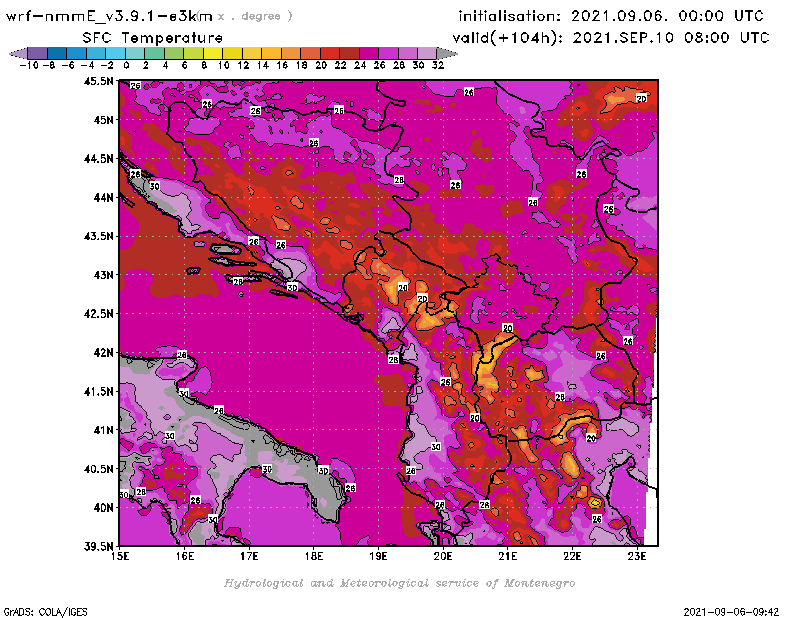Click the 16E longitude label
800x618 pixels.
[x=185, y=556]
